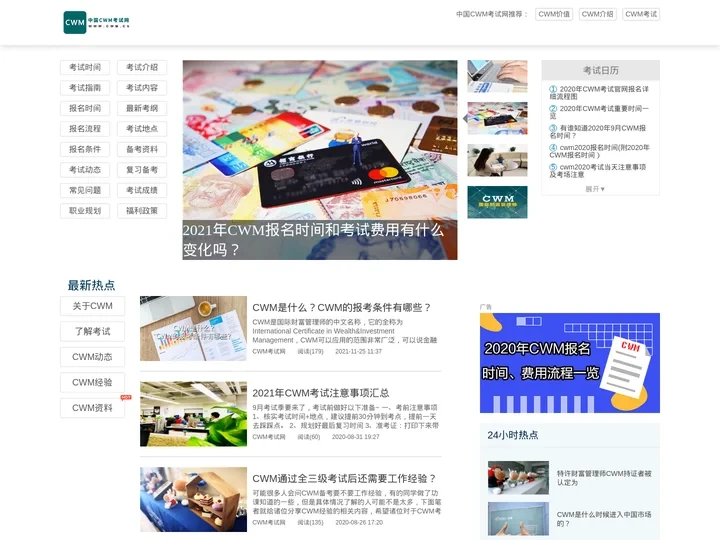
Task: Open 福利政策 category
Action: [142, 211]
